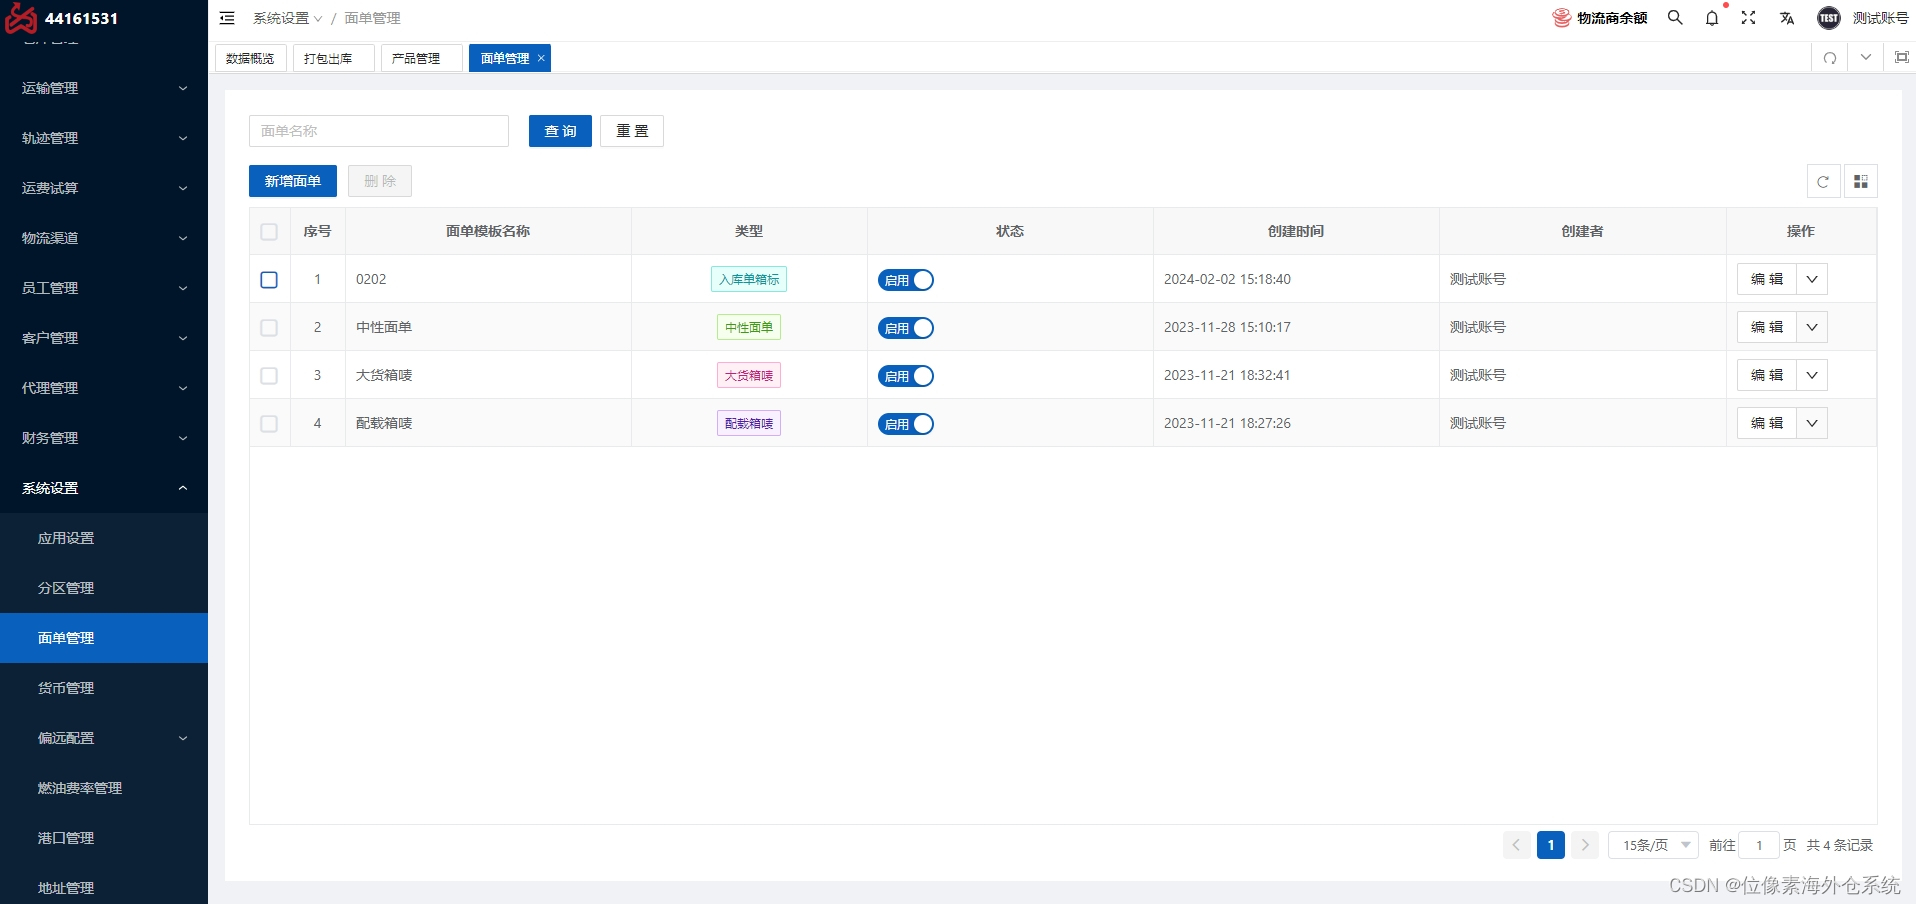Expand 运输管理 sidebar menu
This screenshot has width=1916, height=904.
104,88
